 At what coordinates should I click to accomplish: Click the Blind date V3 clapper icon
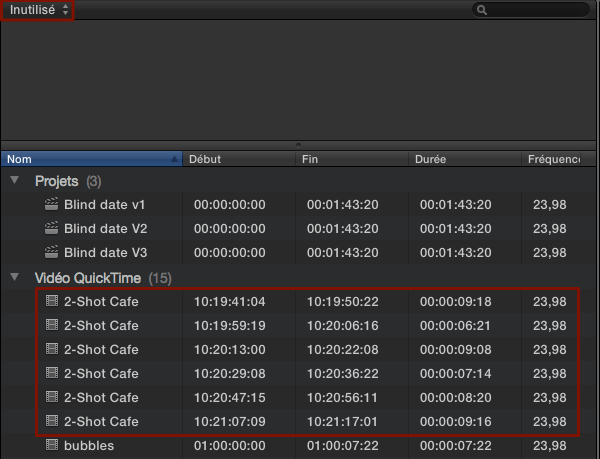(x=52, y=253)
